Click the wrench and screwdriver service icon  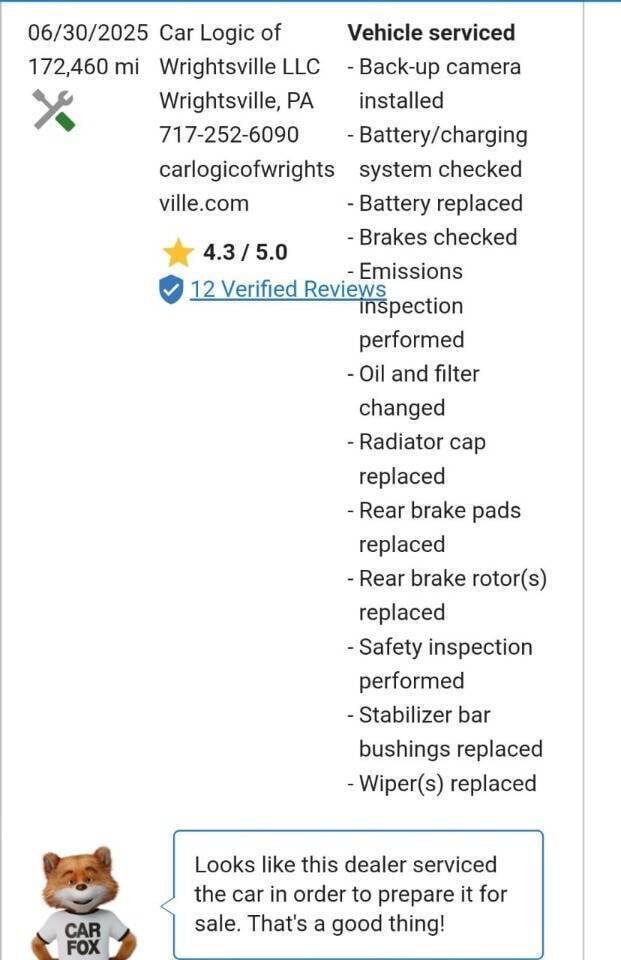[54, 110]
